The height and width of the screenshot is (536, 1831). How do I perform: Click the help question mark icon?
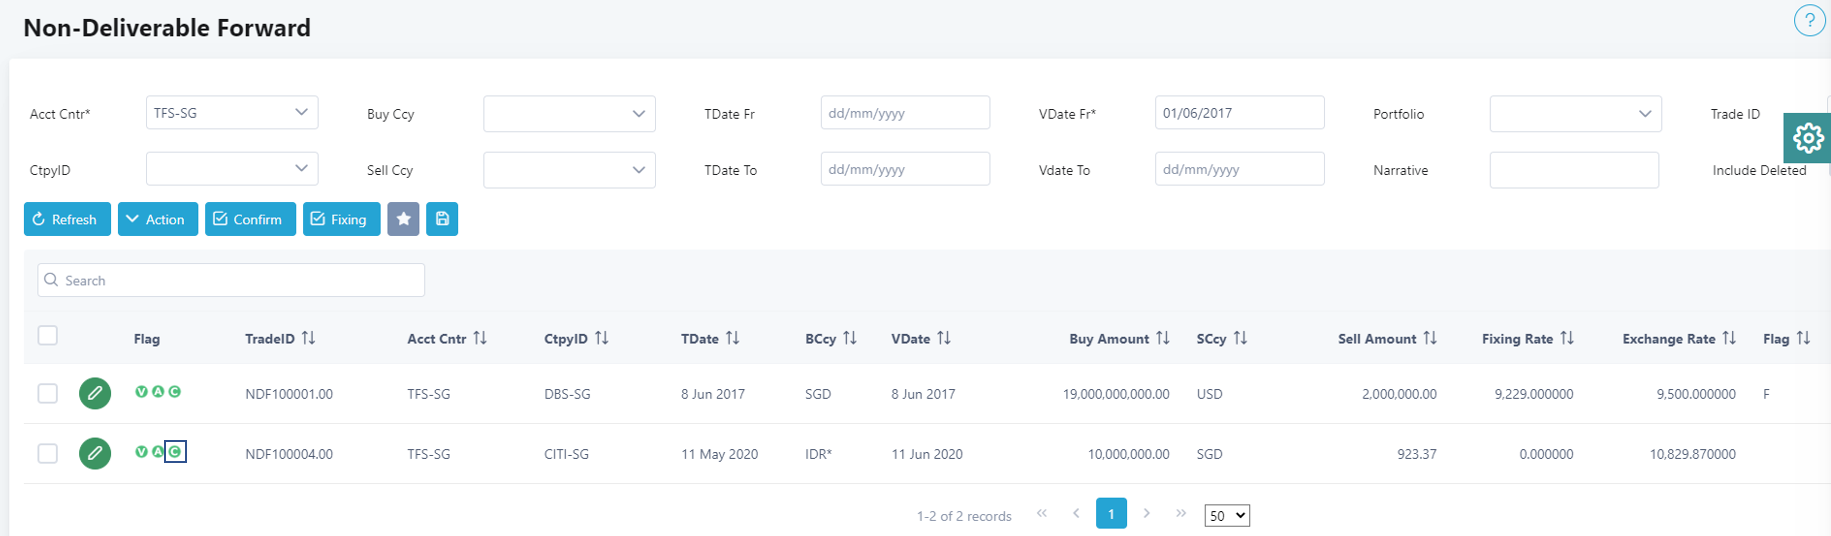[1809, 21]
